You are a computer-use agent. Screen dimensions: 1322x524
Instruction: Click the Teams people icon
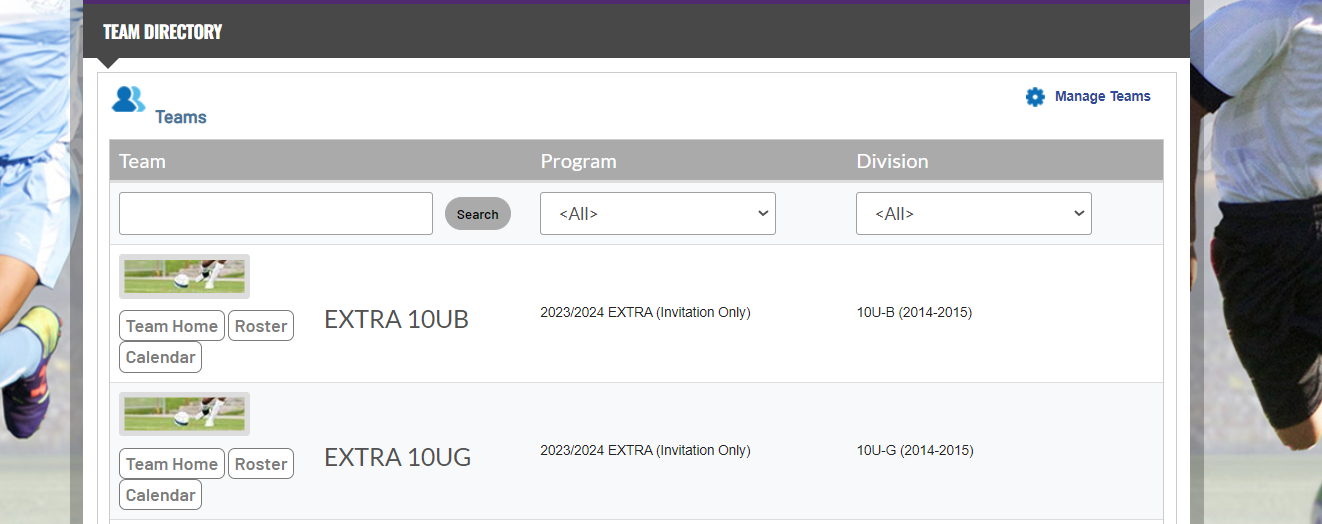(128, 99)
